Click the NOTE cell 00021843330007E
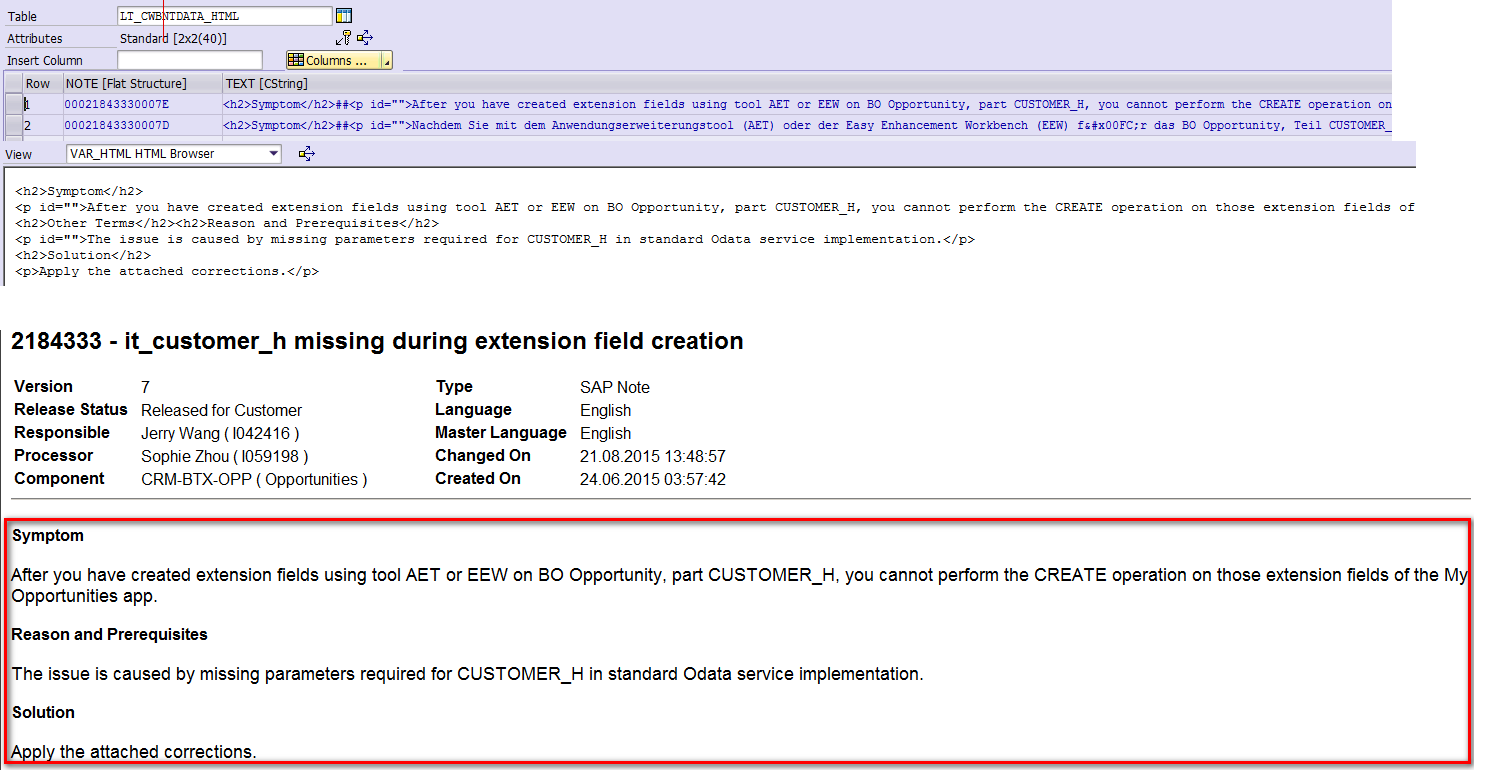Viewport: 1491px width, 770px height. click(x=142, y=104)
